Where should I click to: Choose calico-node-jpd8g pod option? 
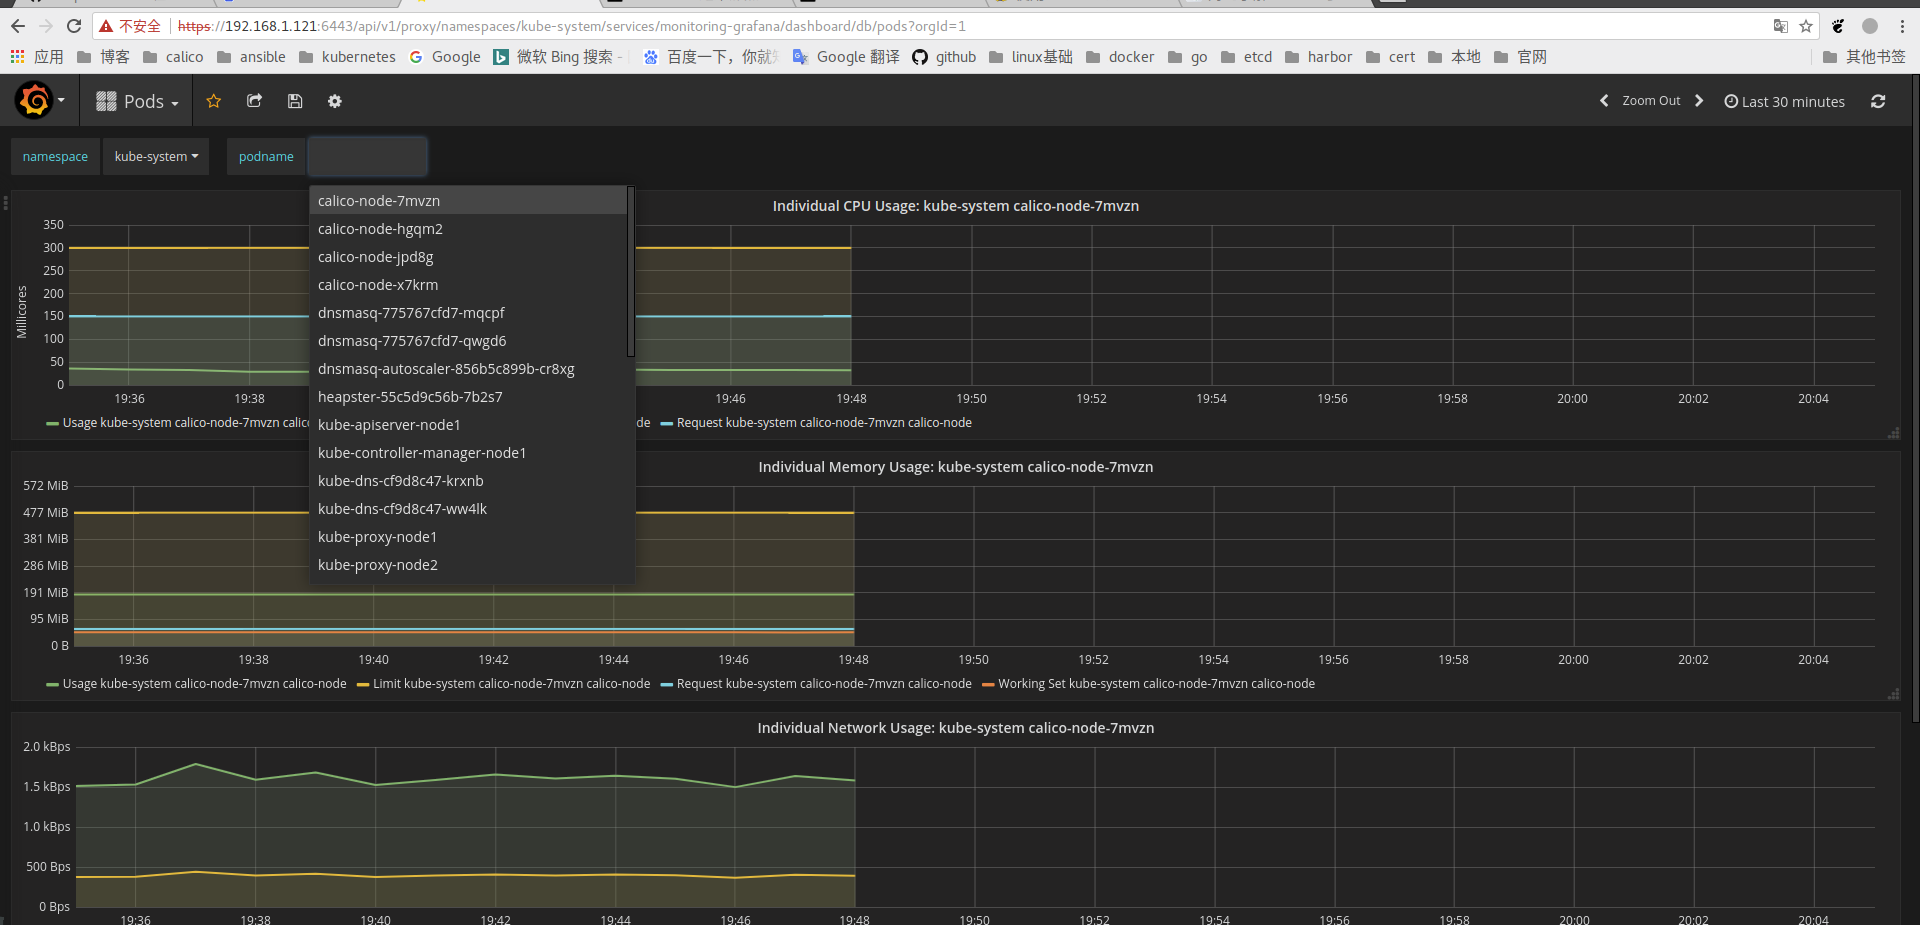[x=469, y=256]
